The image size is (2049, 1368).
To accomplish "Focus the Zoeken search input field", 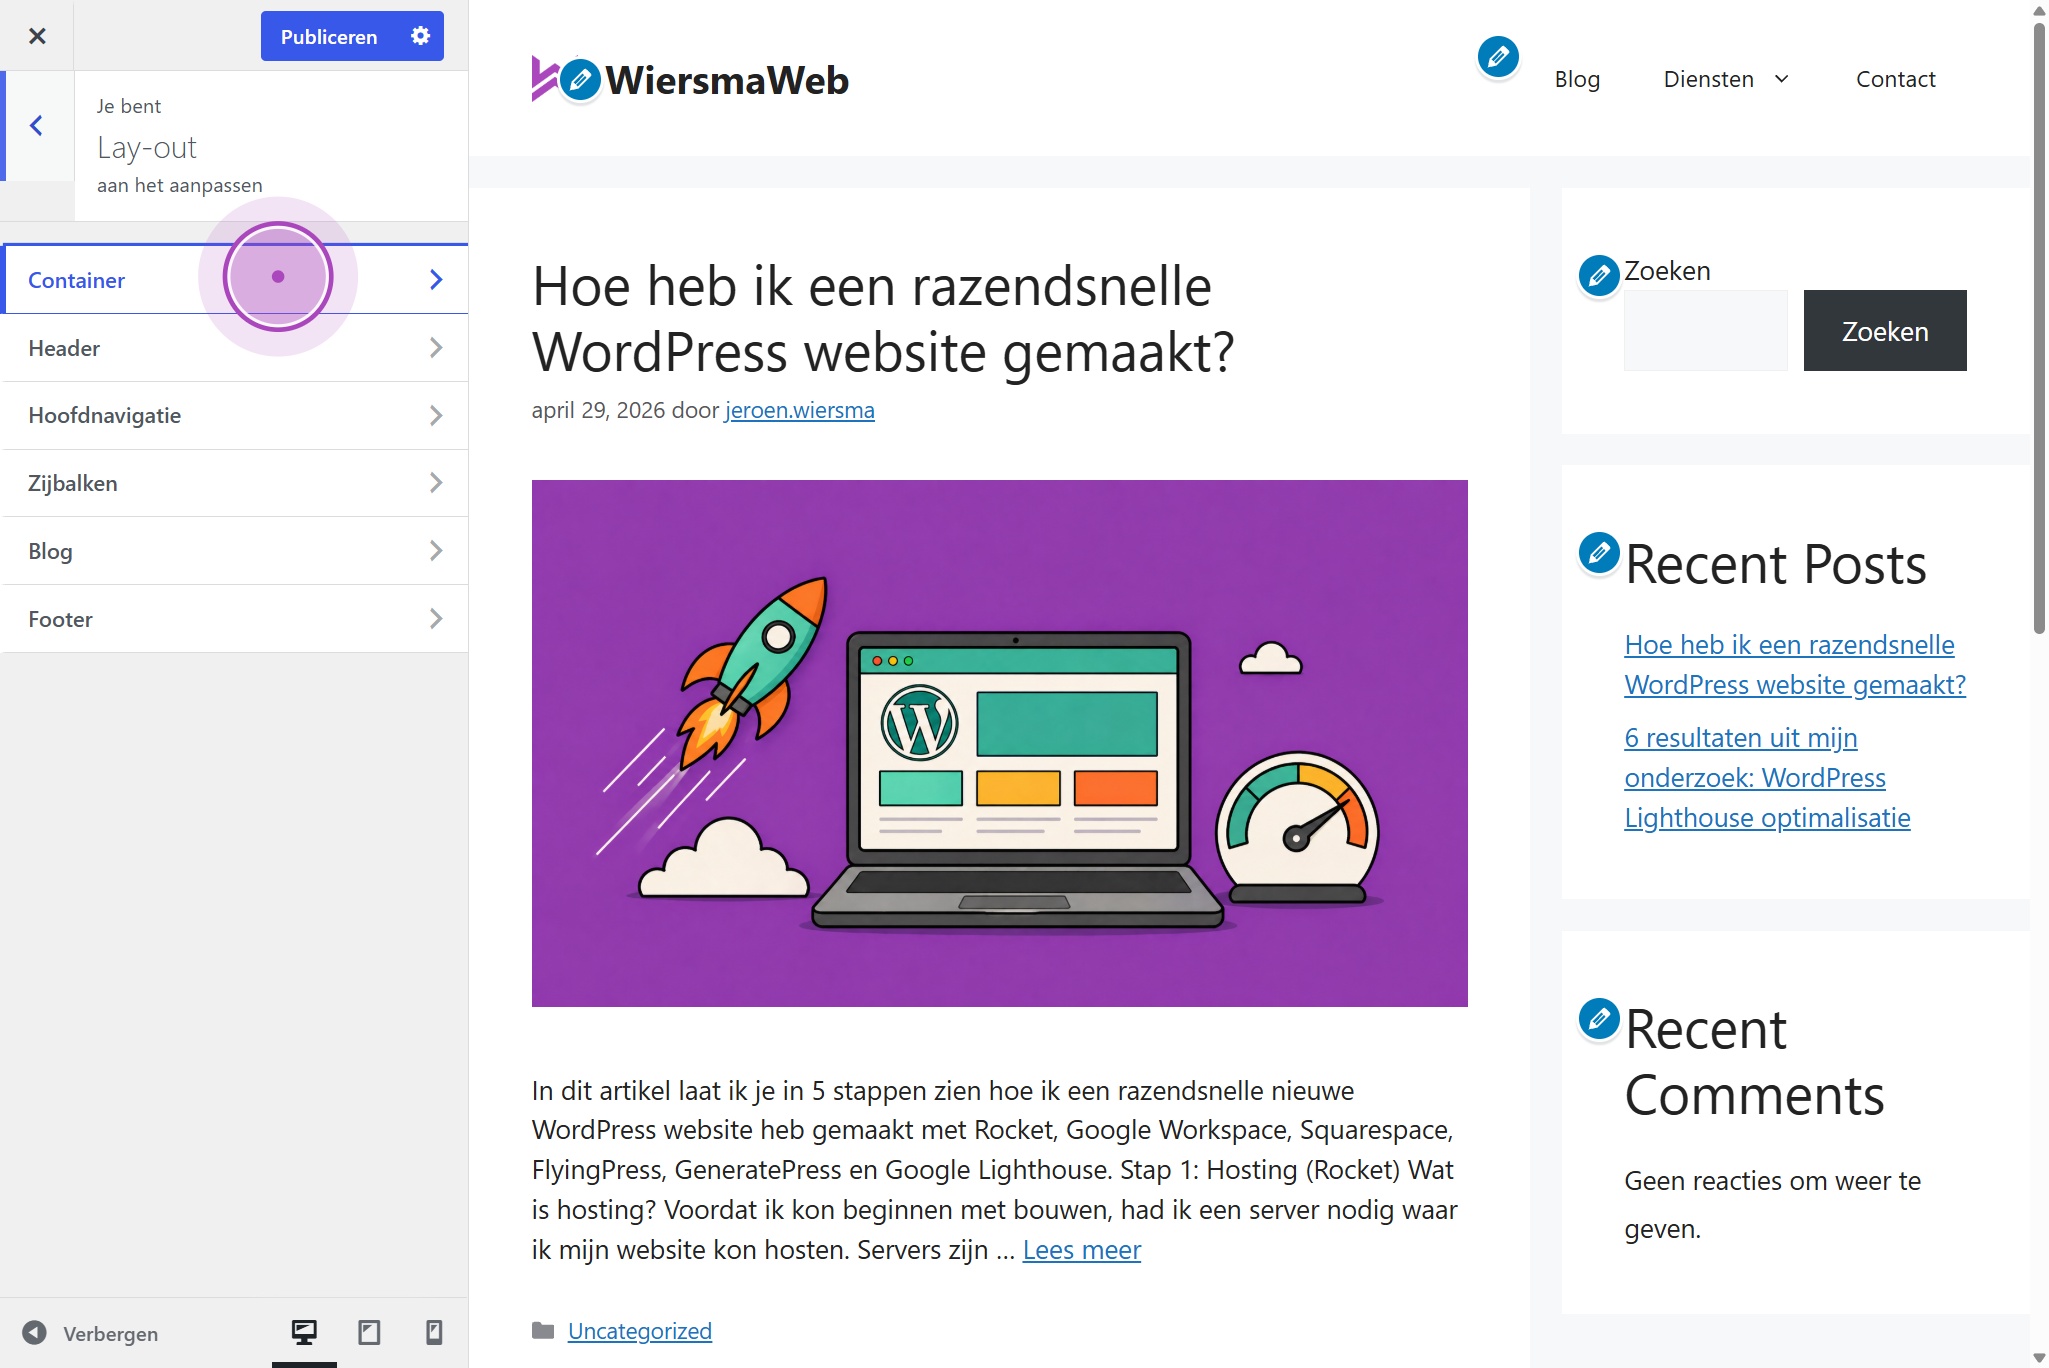I will pos(1706,331).
